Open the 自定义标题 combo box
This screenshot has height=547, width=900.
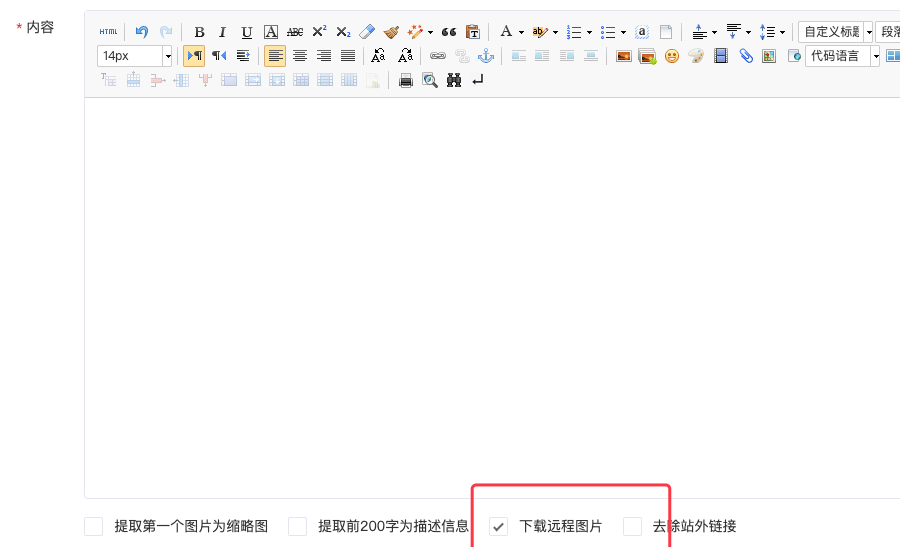click(836, 32)
